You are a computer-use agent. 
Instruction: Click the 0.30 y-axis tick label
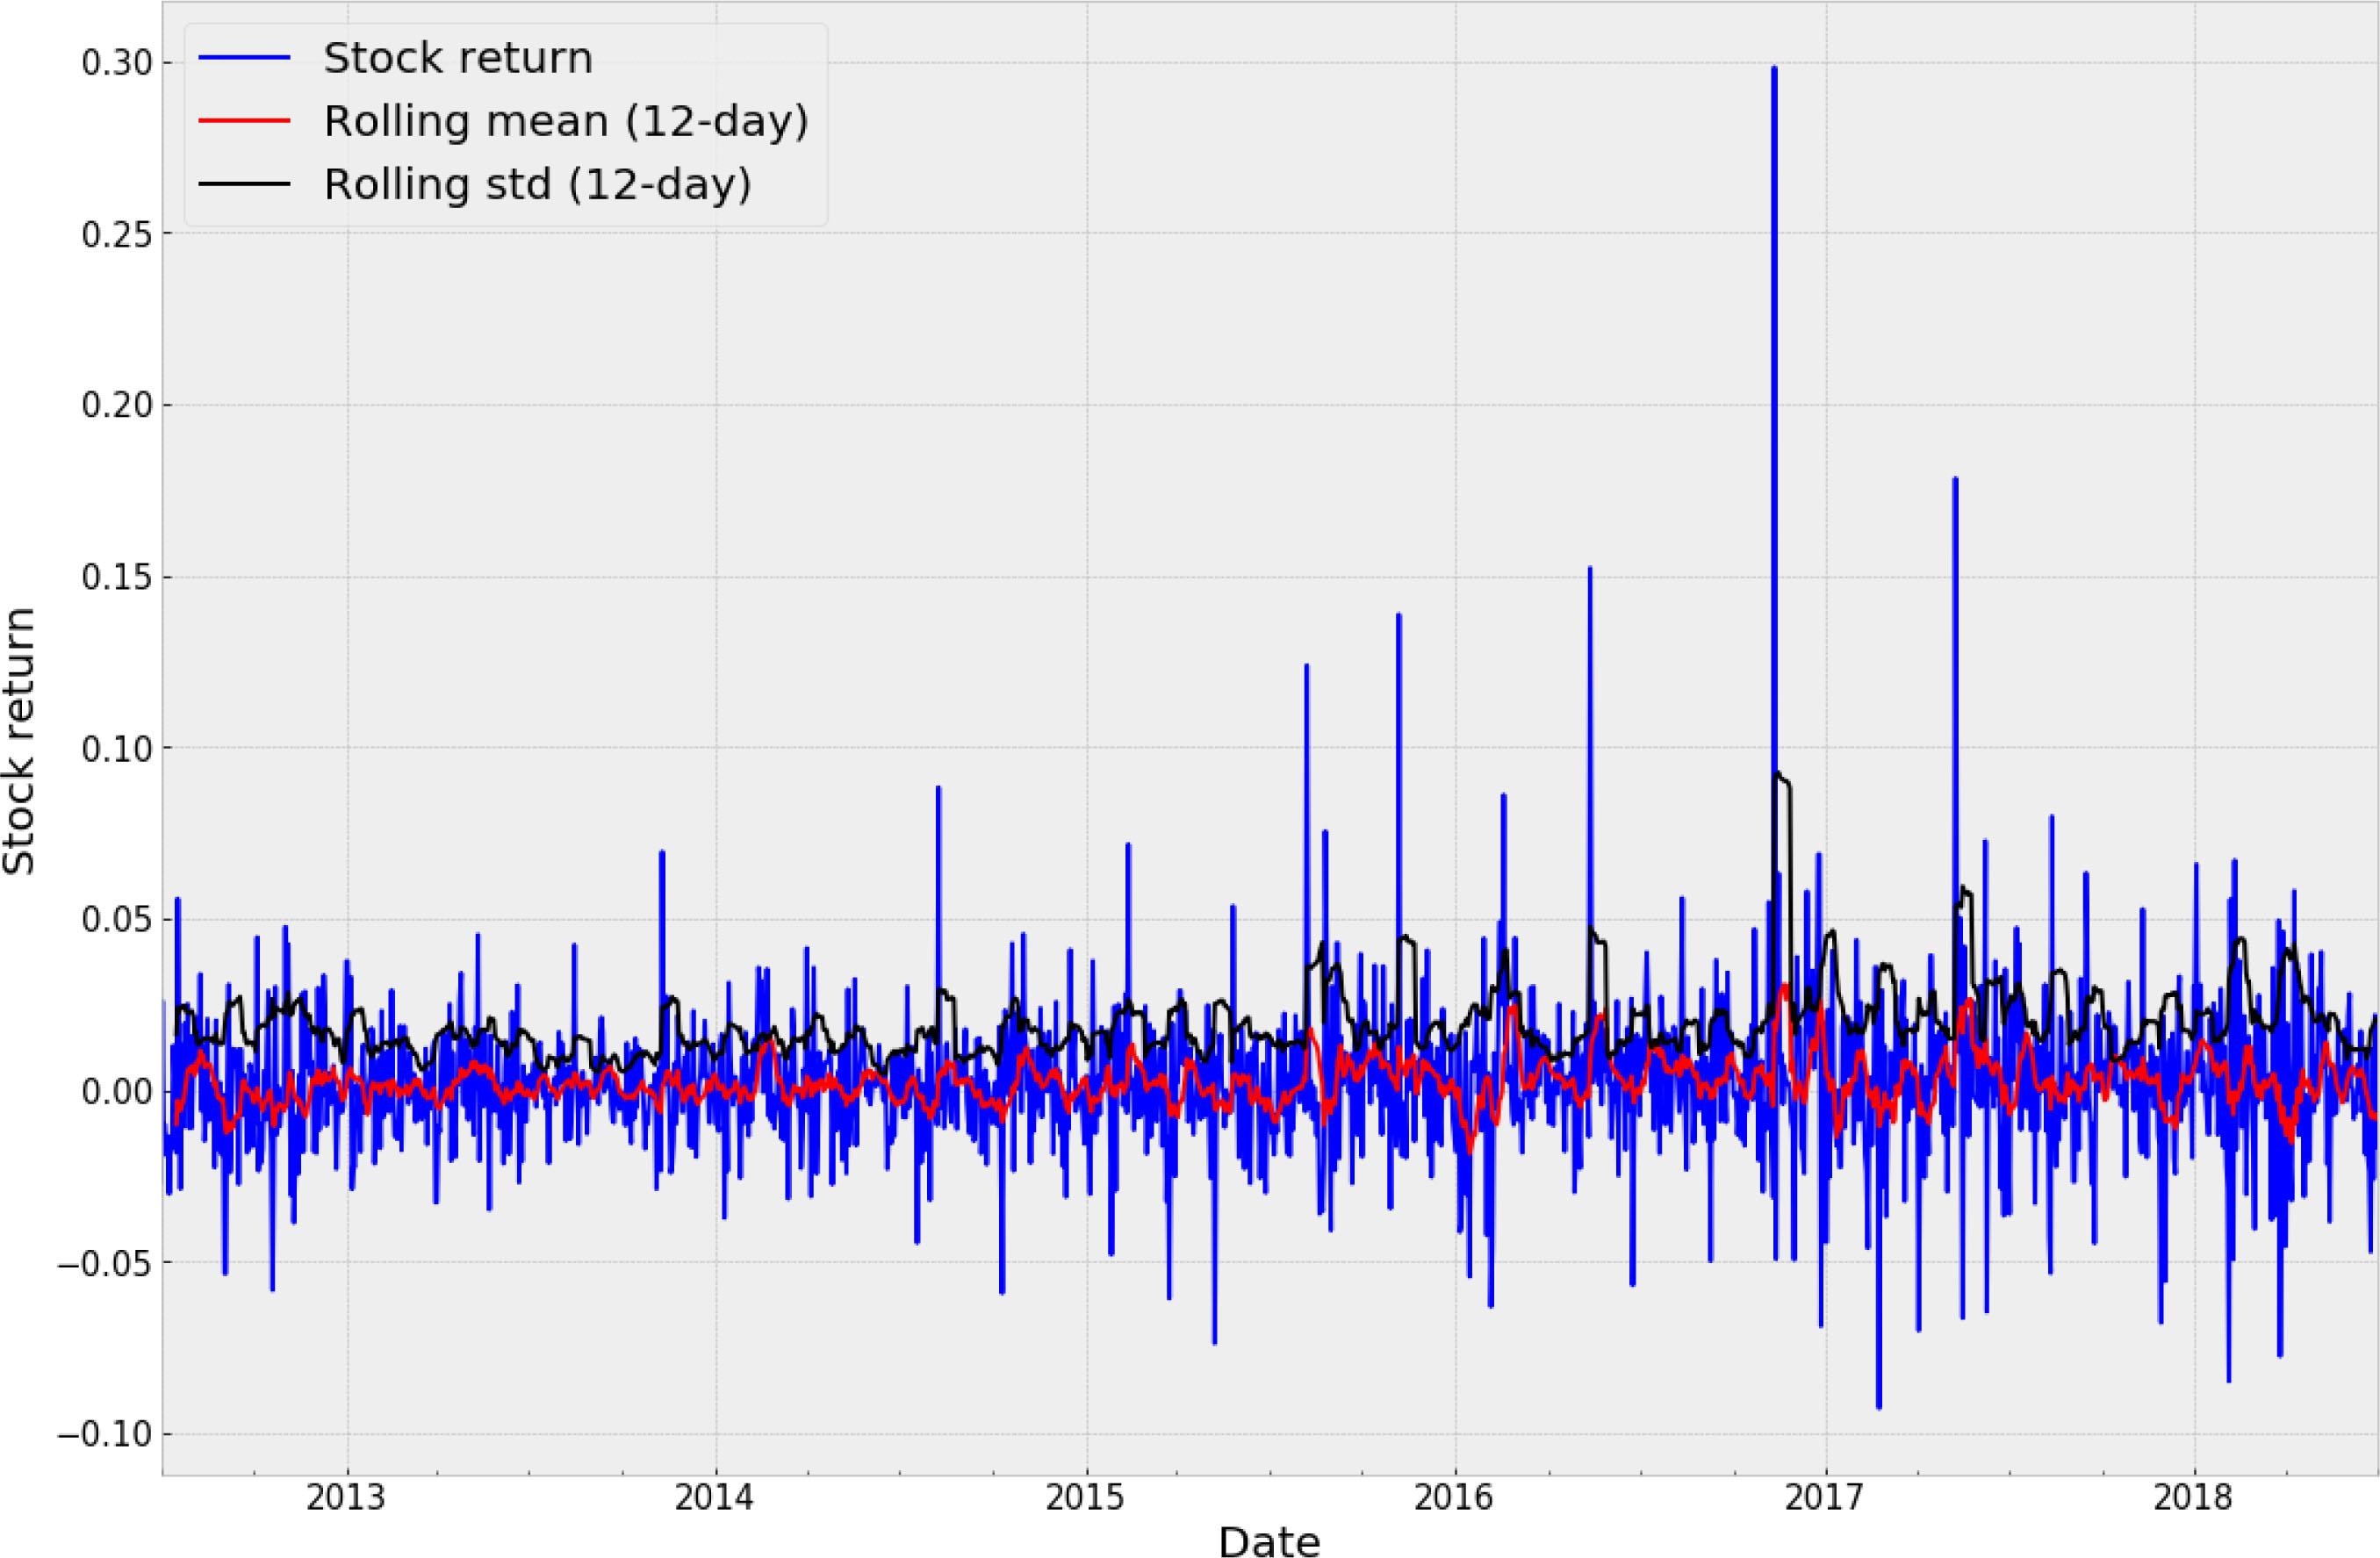pyautogui.click(x=118, y=62)
